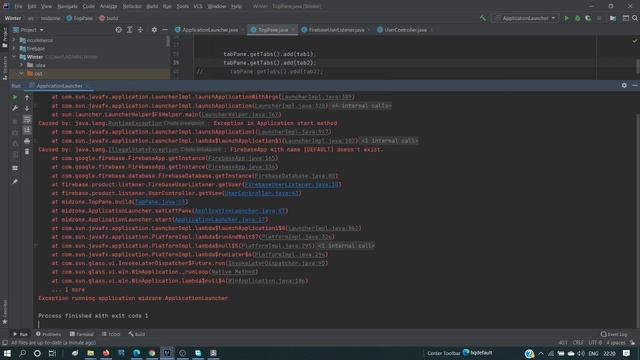Open Project view dropdown

pos(28,30)
